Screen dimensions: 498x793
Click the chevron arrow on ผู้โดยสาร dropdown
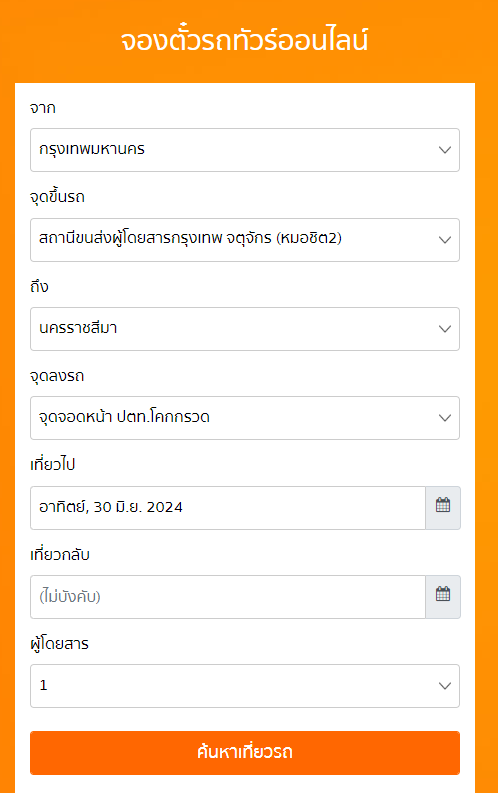[x=445, y=686]
